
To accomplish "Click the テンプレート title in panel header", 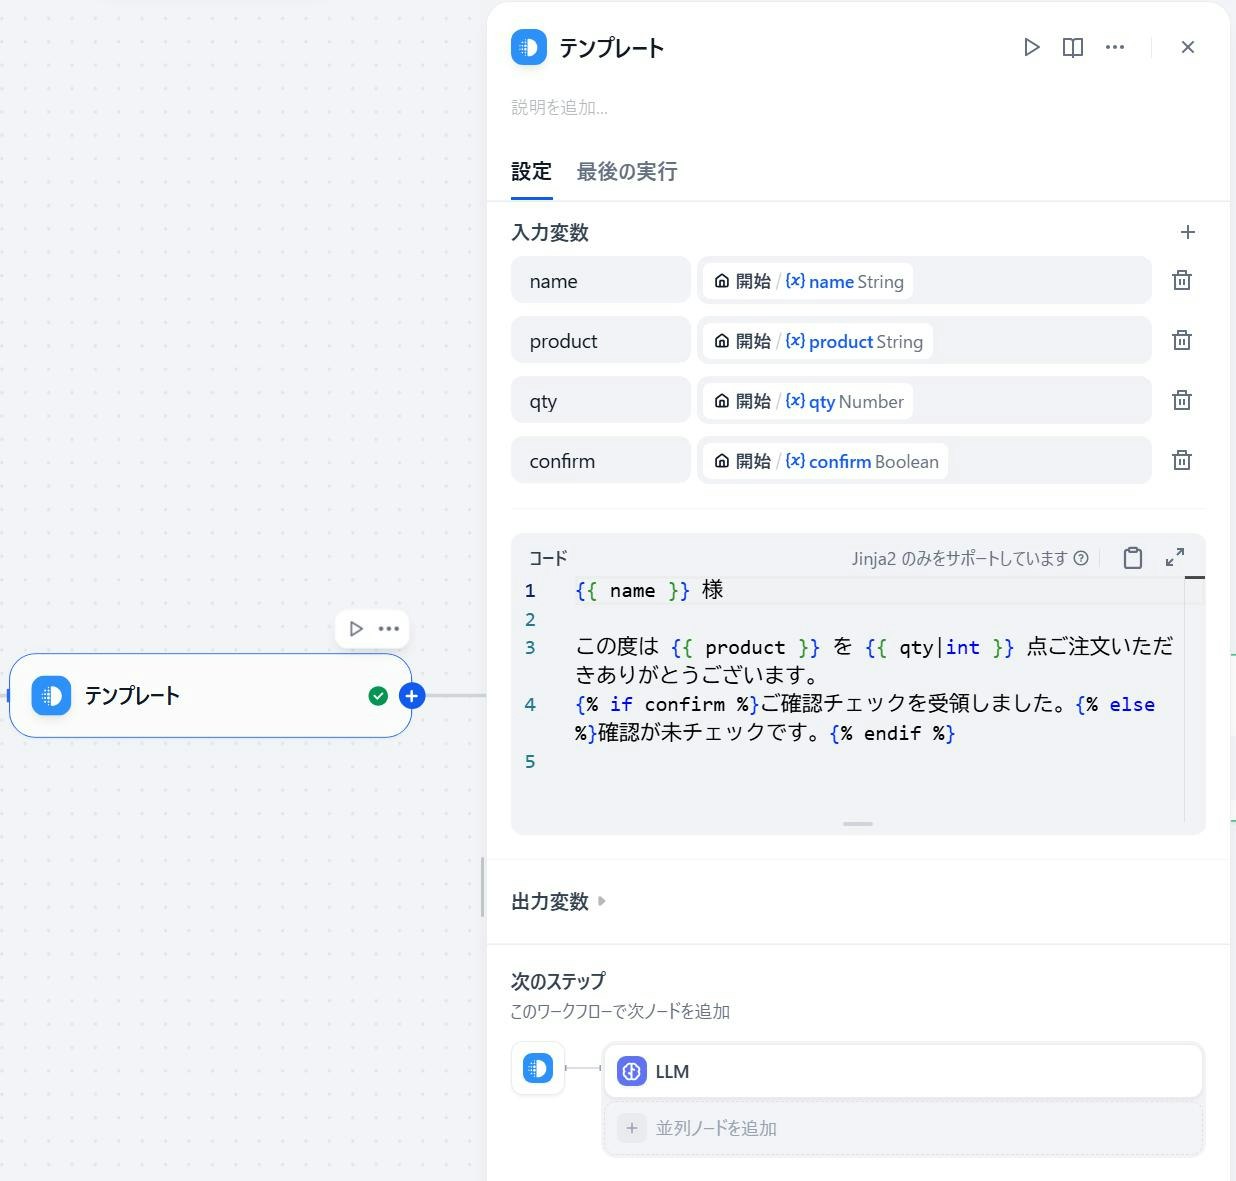I will 611,48.
